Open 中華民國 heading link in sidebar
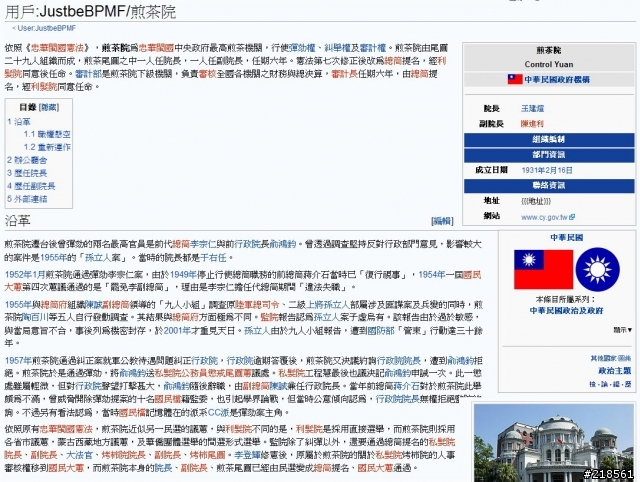This screenshot has height=482, width=640. [567, 238]
